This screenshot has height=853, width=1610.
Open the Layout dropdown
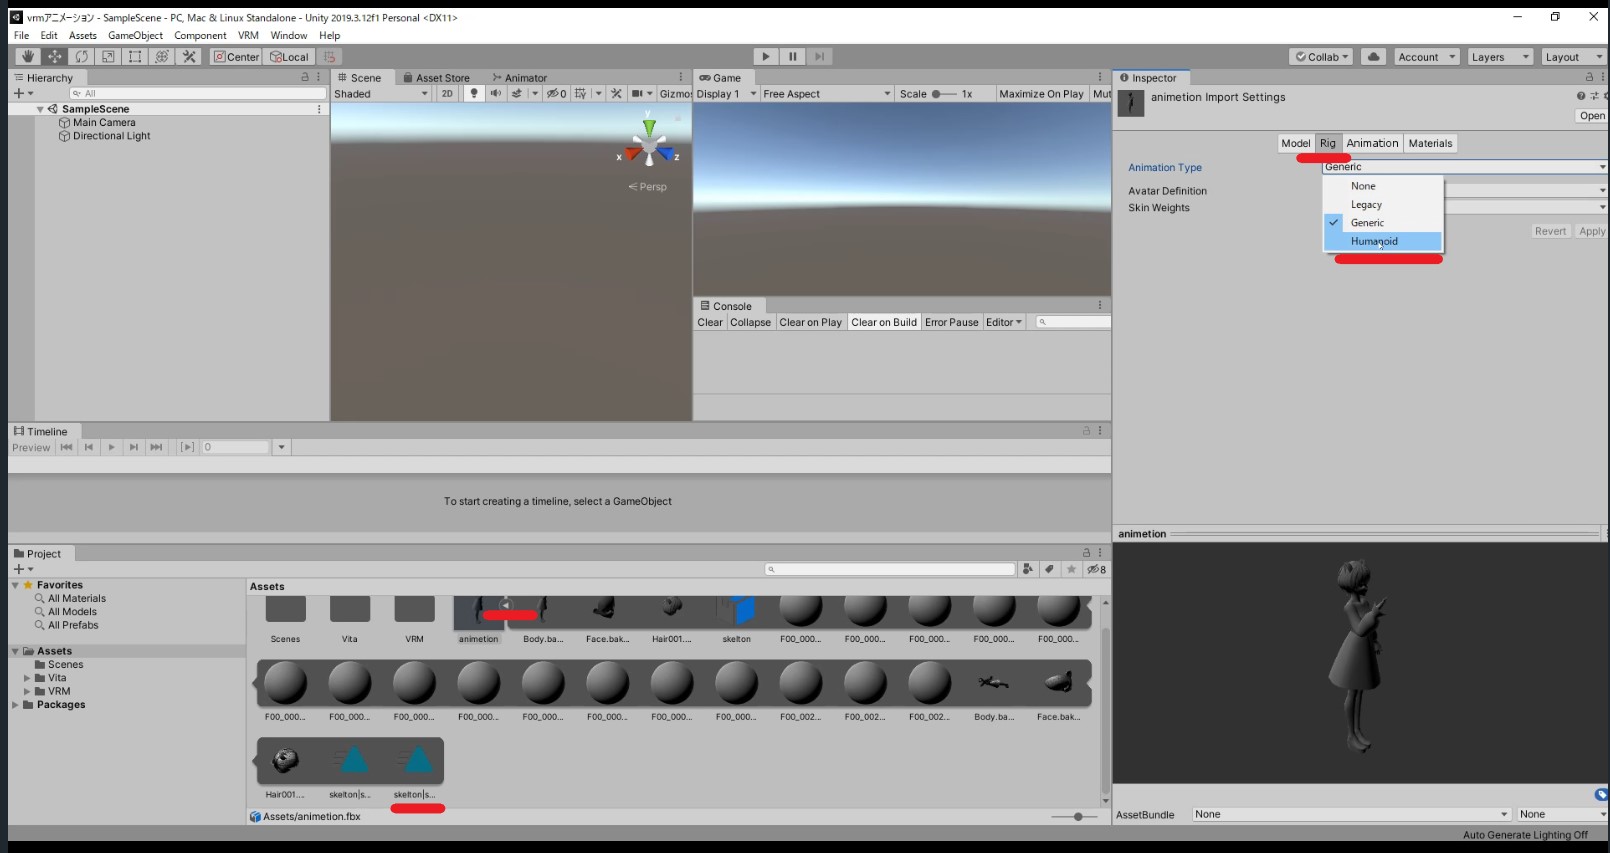pyautogui.click(x=1573, y=57)
